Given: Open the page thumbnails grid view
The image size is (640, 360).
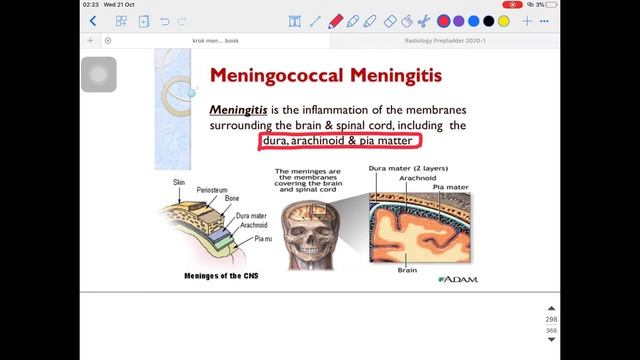Looking at the screenshot, I should click(x=121, y=21).
